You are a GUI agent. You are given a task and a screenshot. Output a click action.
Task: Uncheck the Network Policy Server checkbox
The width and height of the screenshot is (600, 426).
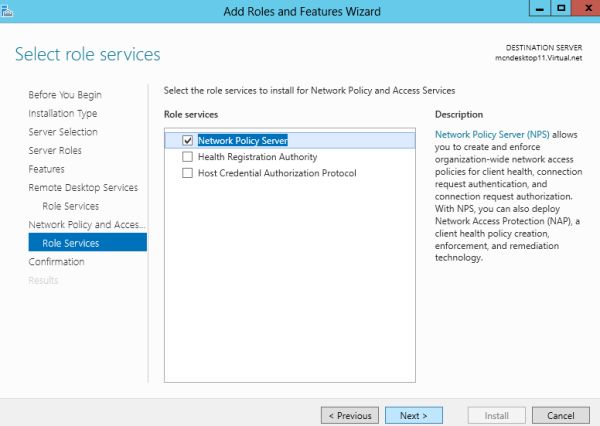[x=187, y=141]
